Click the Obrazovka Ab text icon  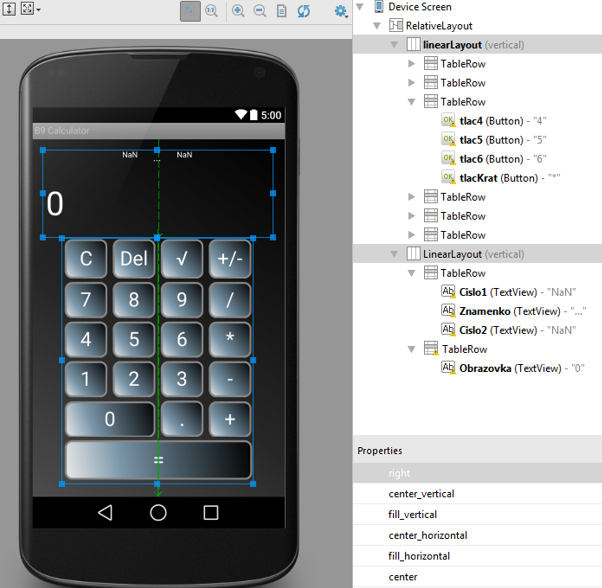(x=448, y=368)
